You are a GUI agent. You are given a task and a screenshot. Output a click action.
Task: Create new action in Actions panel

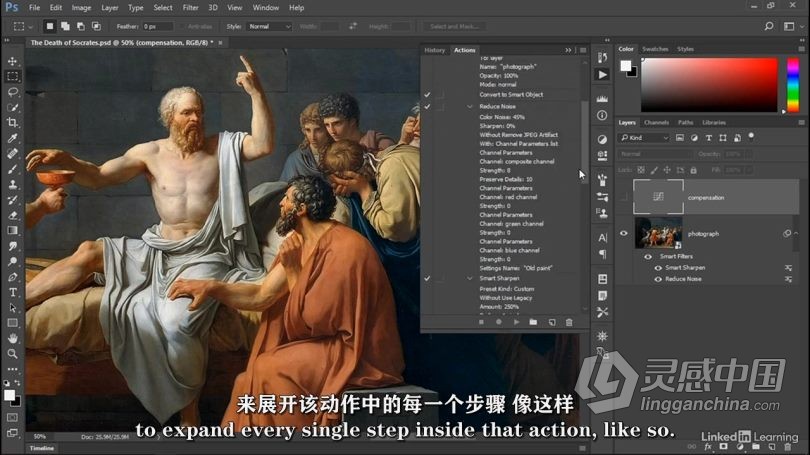pos(552,322)
